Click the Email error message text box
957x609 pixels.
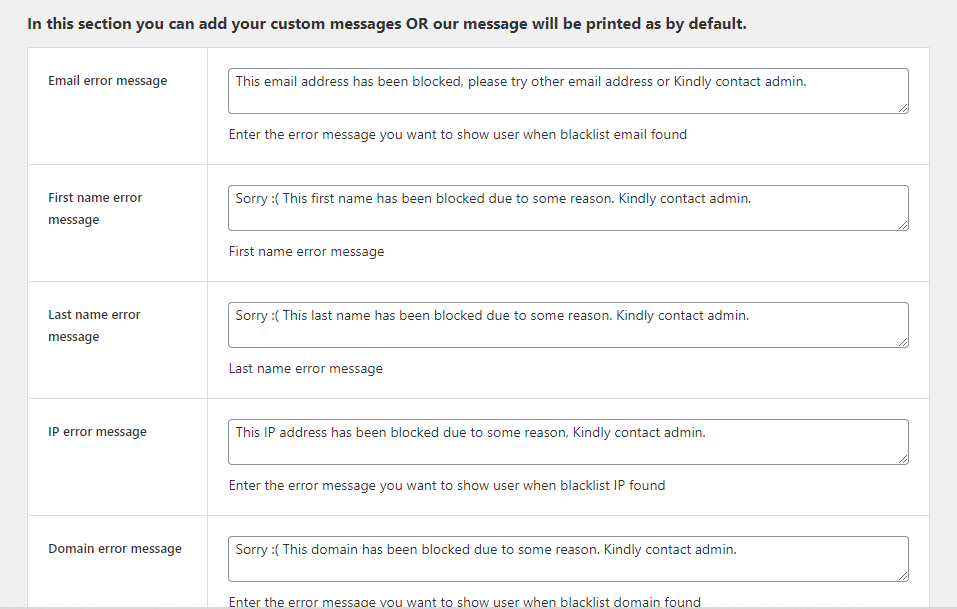[568, 91]
